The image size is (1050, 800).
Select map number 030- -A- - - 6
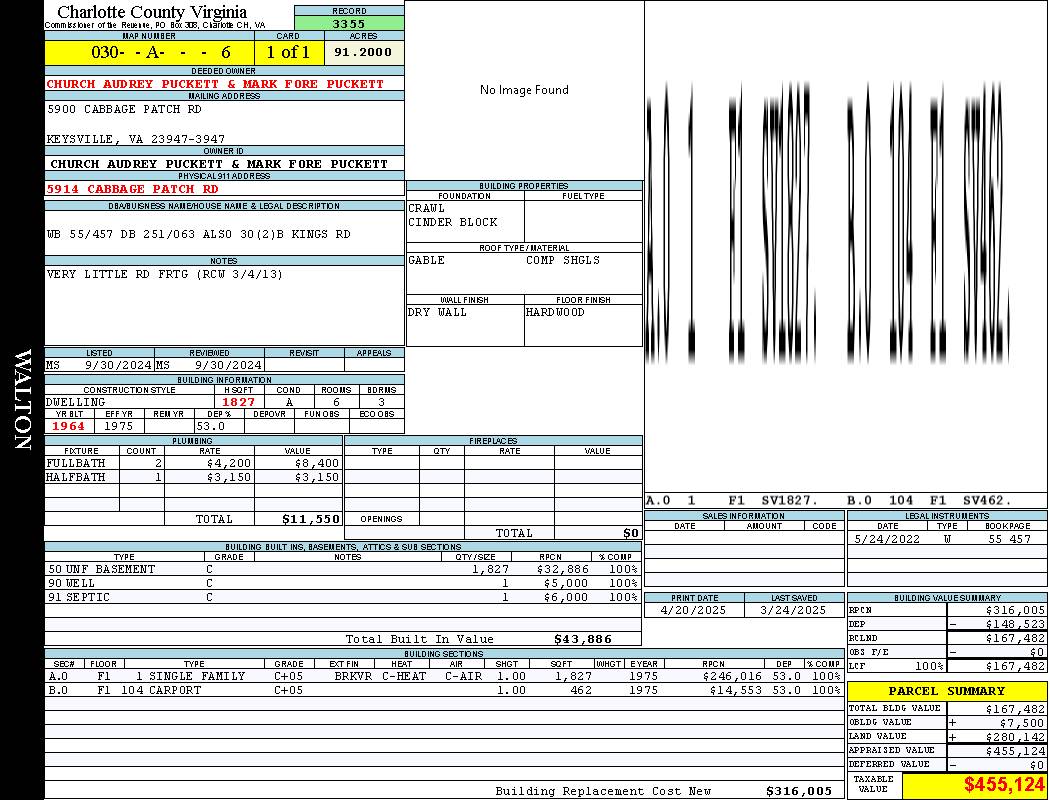[x=161, y=52]
